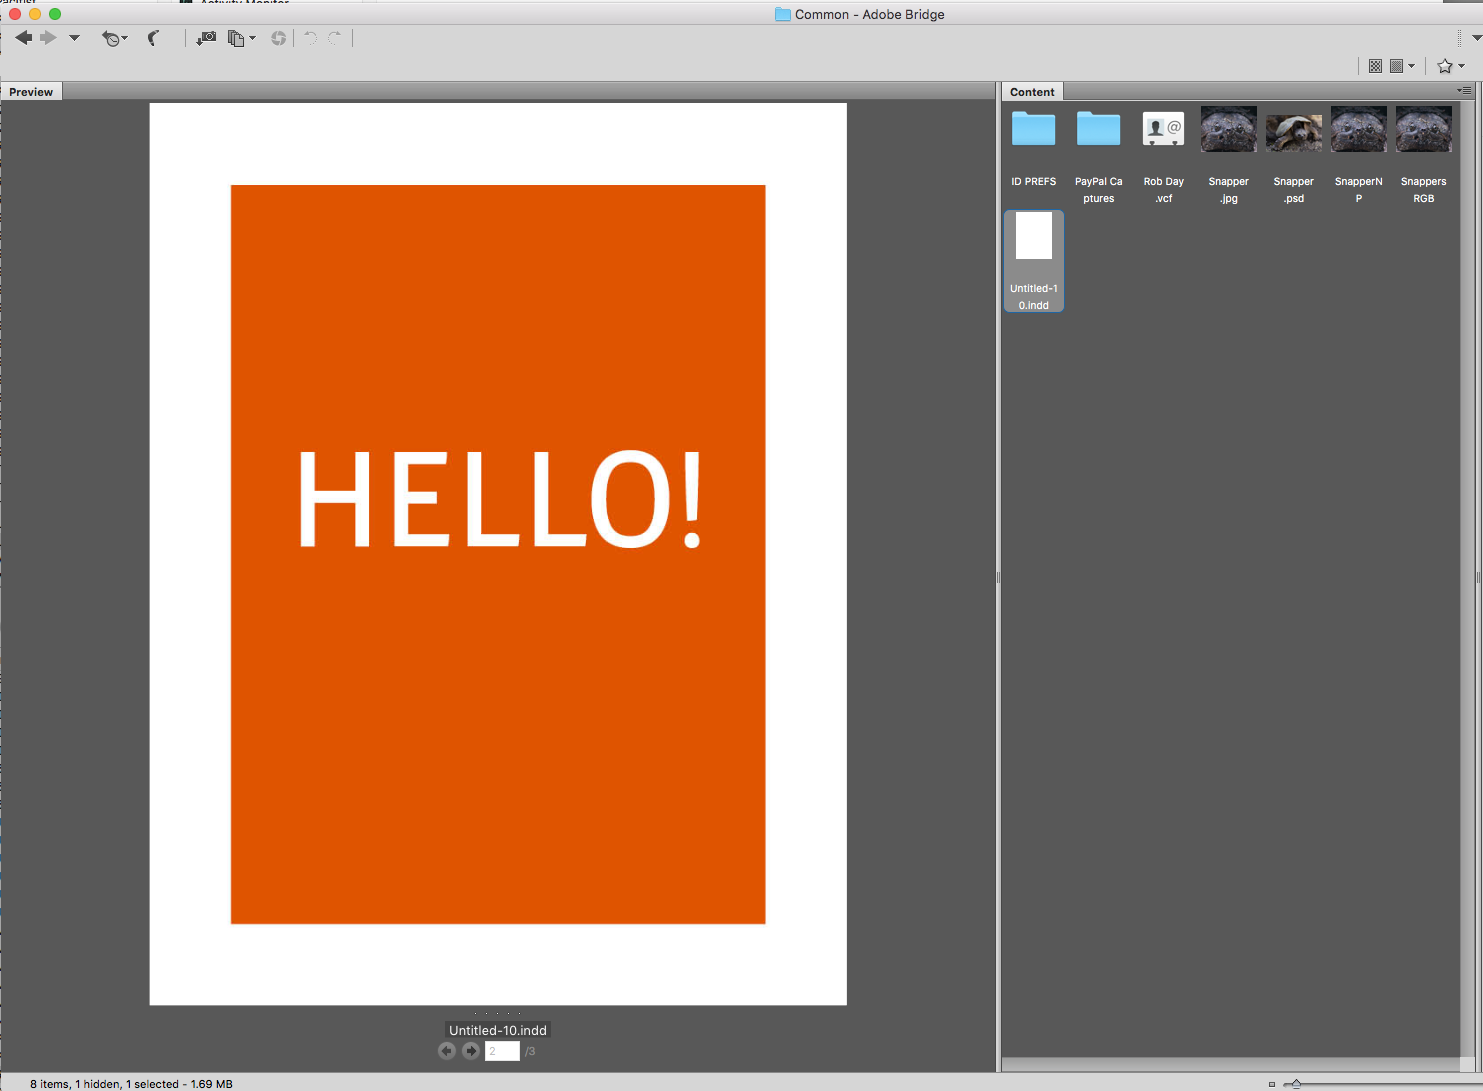Viewport: 1483px width, 1091px height.
Task: Click the boomerang return-to-app icon
Action: [153, 38]
